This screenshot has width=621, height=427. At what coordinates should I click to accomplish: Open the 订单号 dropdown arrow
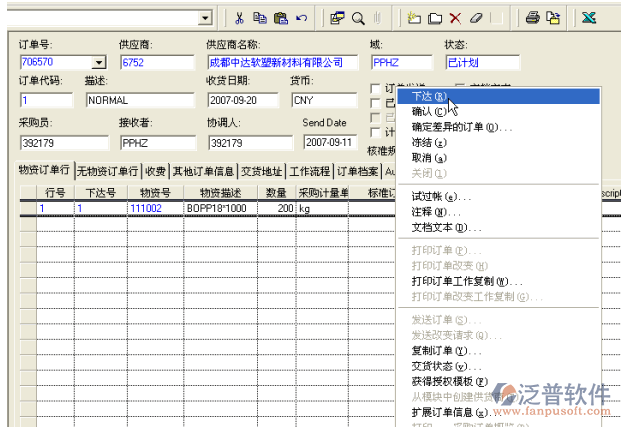tap(98, 62)
